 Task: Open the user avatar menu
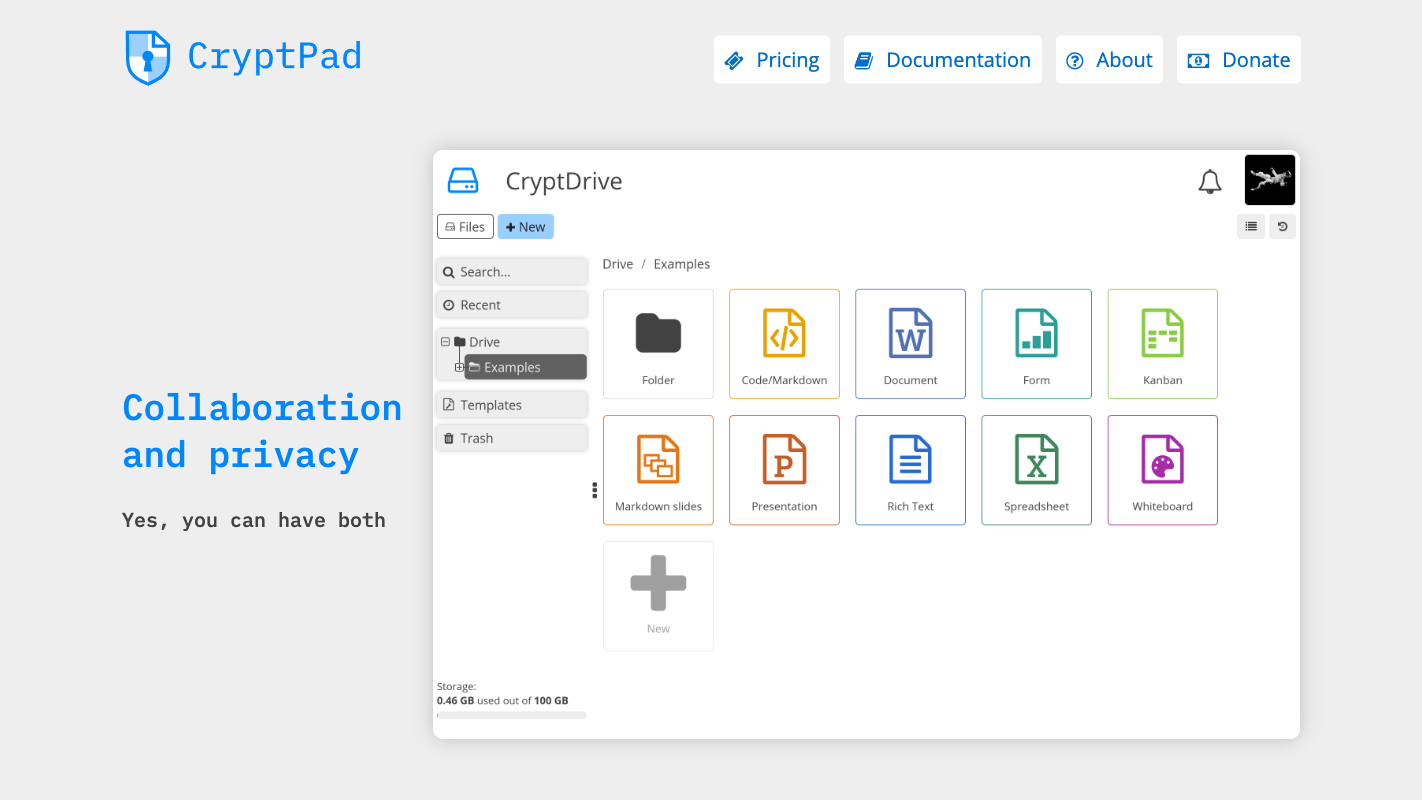tap(1270, 180)
